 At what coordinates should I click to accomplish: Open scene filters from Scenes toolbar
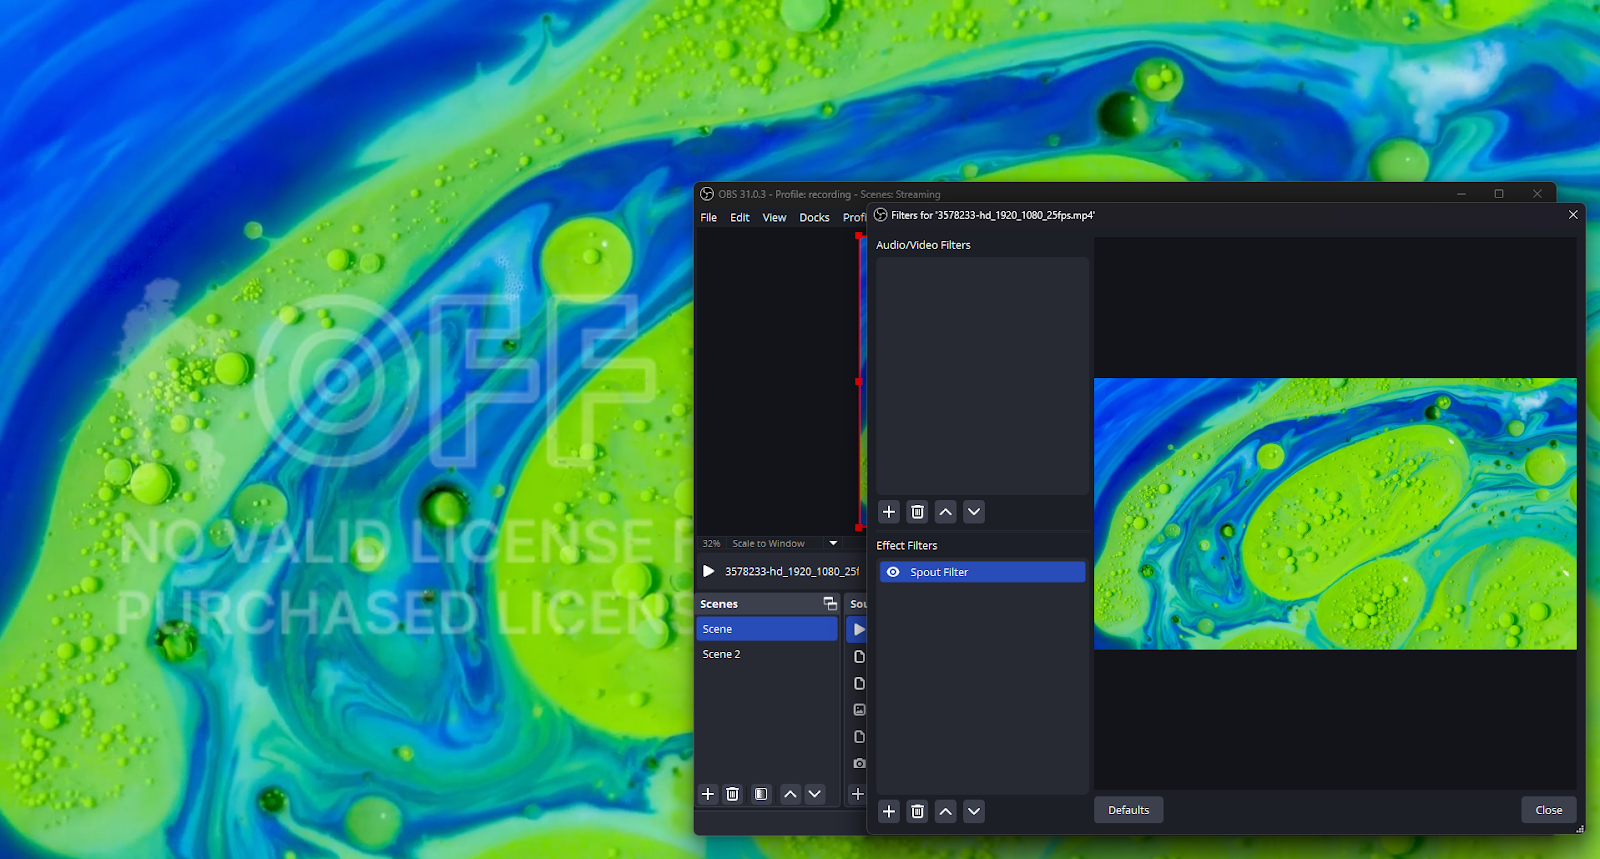(761, 794)
